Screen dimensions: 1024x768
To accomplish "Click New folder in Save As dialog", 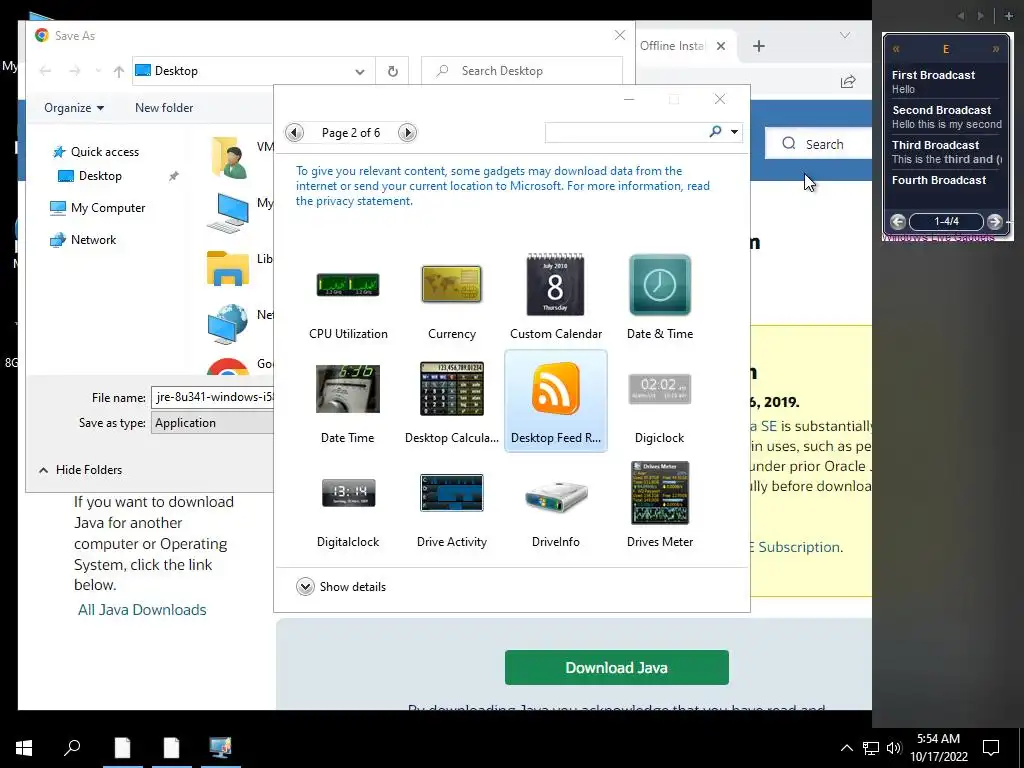I will click(x=164, y=108).
